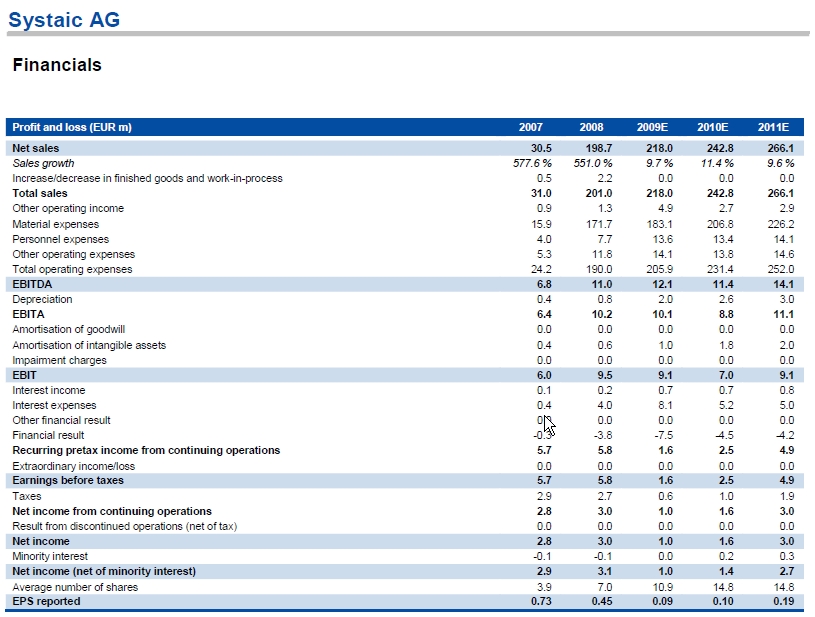Click Net income from continuing operations label
This screenshot has width=815, height=617.
112,511
